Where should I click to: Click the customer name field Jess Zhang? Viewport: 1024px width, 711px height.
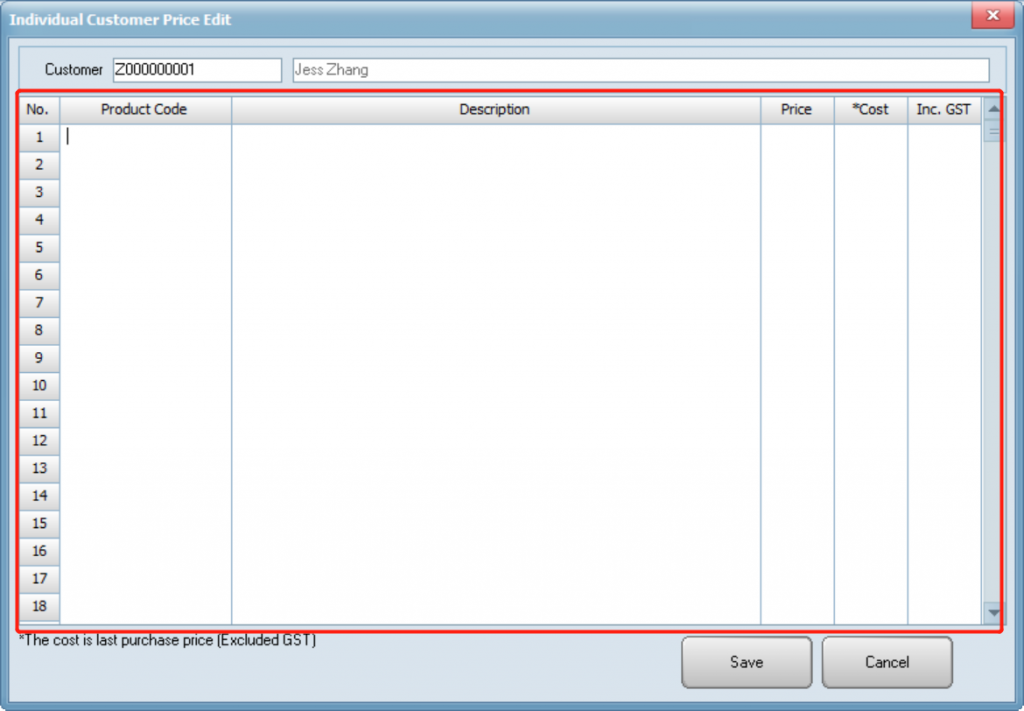[640, 70]
